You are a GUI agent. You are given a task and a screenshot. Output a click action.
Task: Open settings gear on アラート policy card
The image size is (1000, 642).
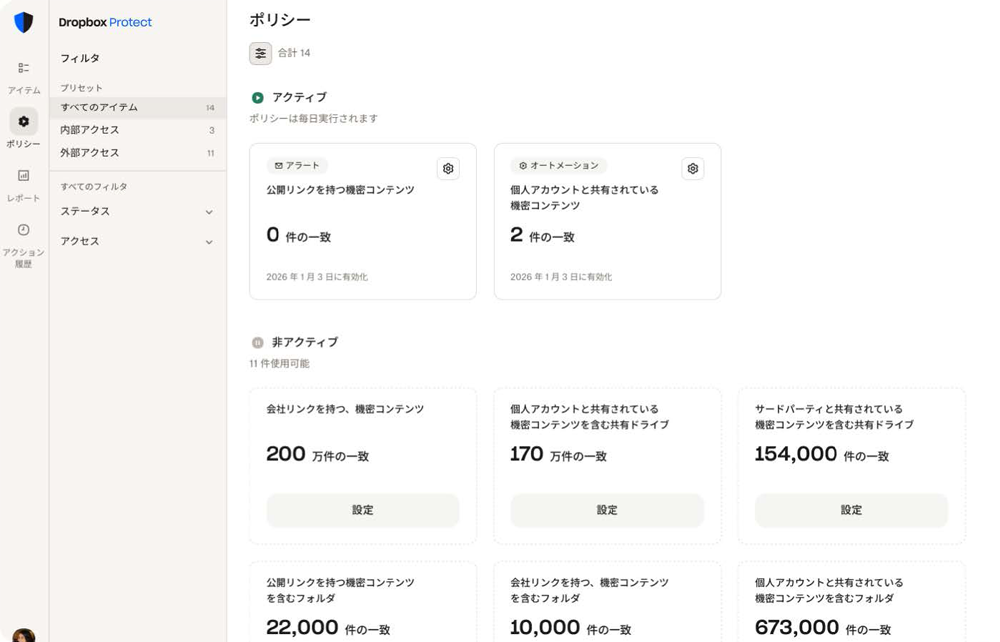coord(448,168)
